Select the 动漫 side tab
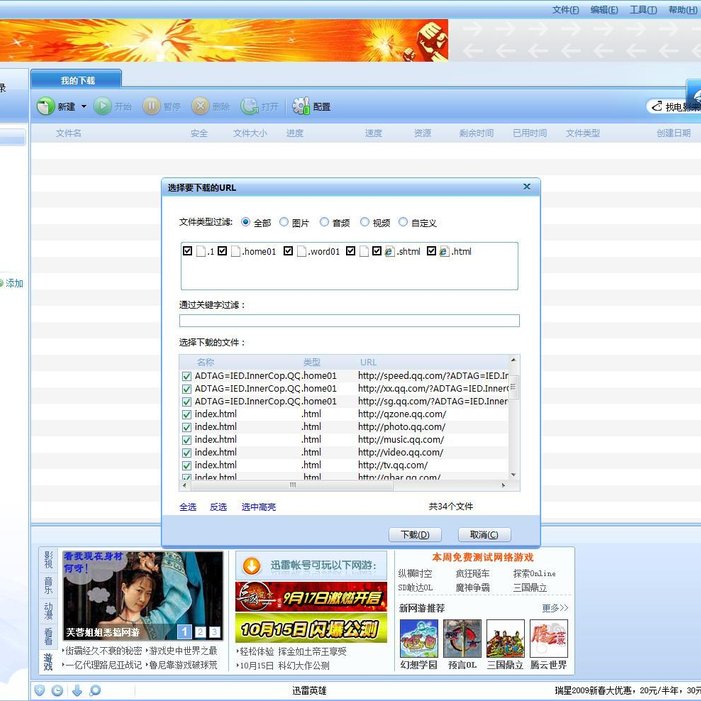The width and height of the screenshot is (701, 701). pos(48,611)
